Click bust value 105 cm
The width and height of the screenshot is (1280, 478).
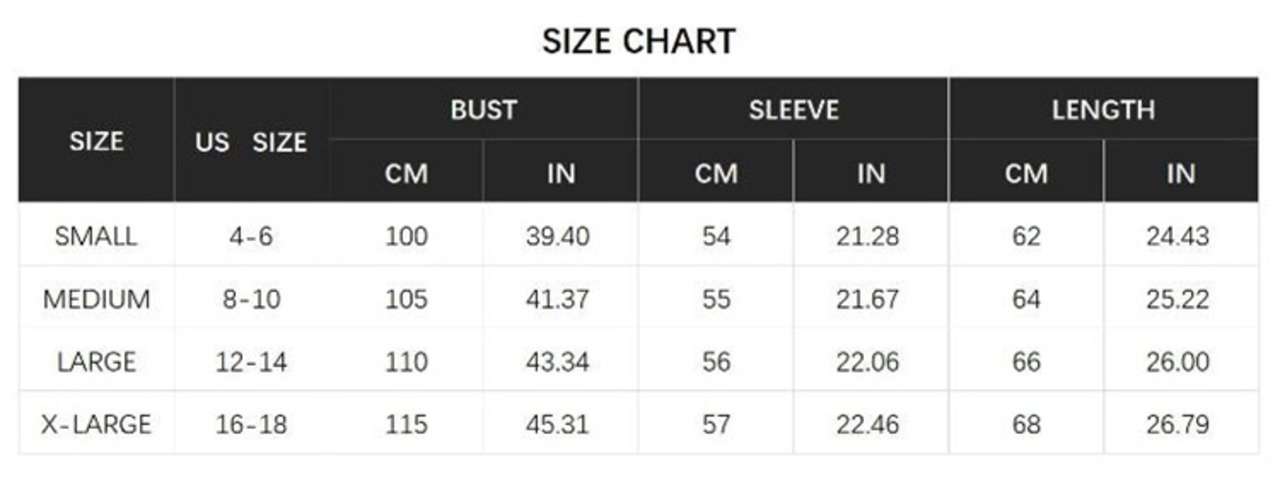pyautogui.click(x=406, y=299)
